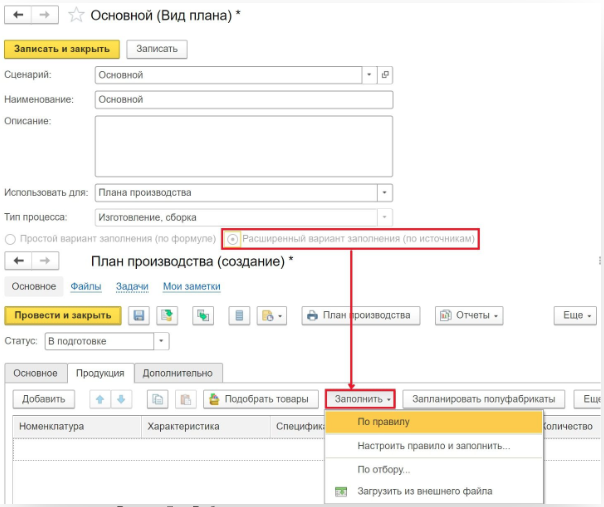Viewport: 604px width, 507px height.
Task: Expand the Использовать для dropdown
Action: pos(384,193)
